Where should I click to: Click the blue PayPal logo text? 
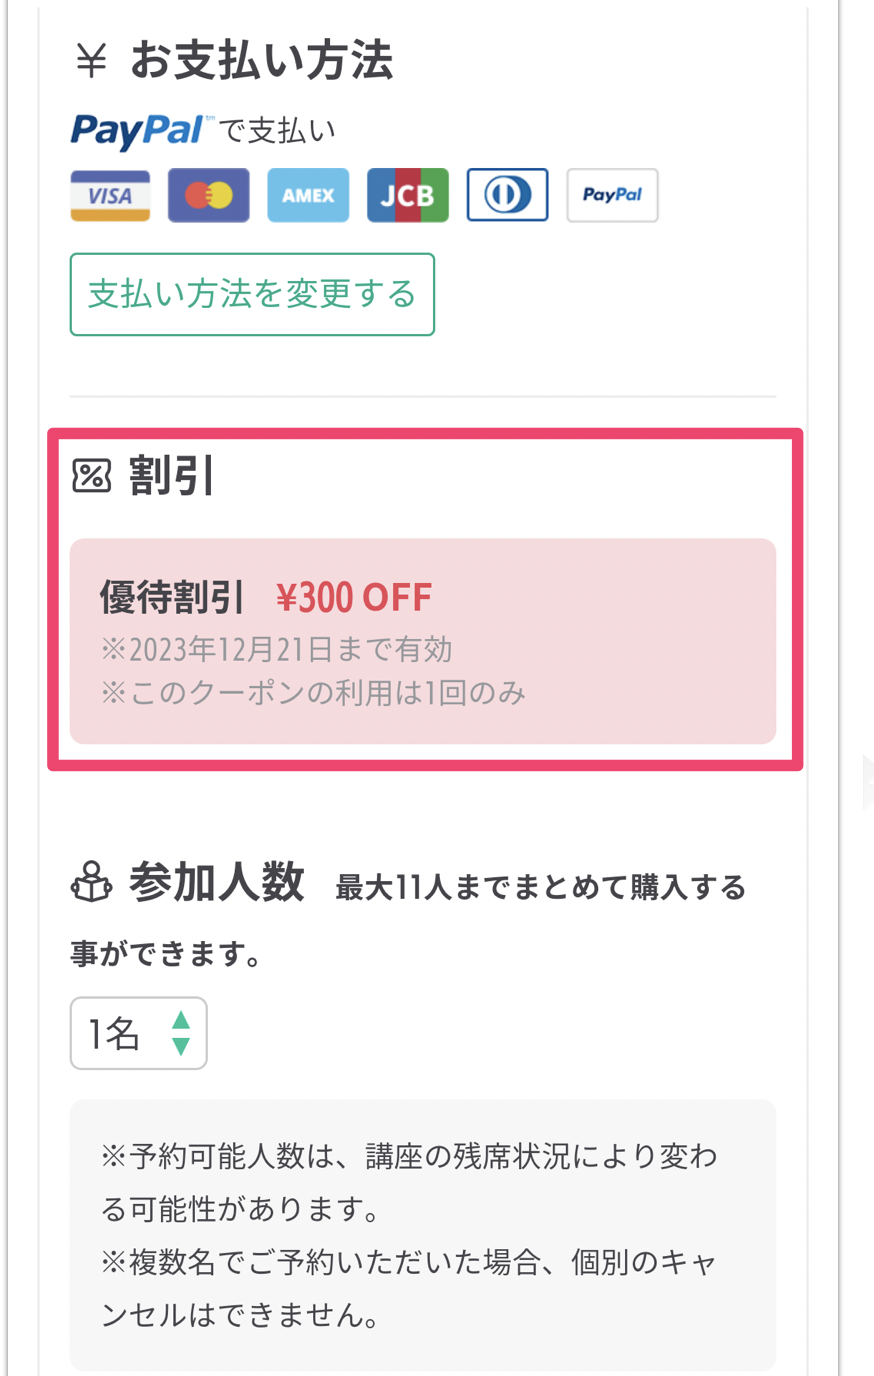138,130
